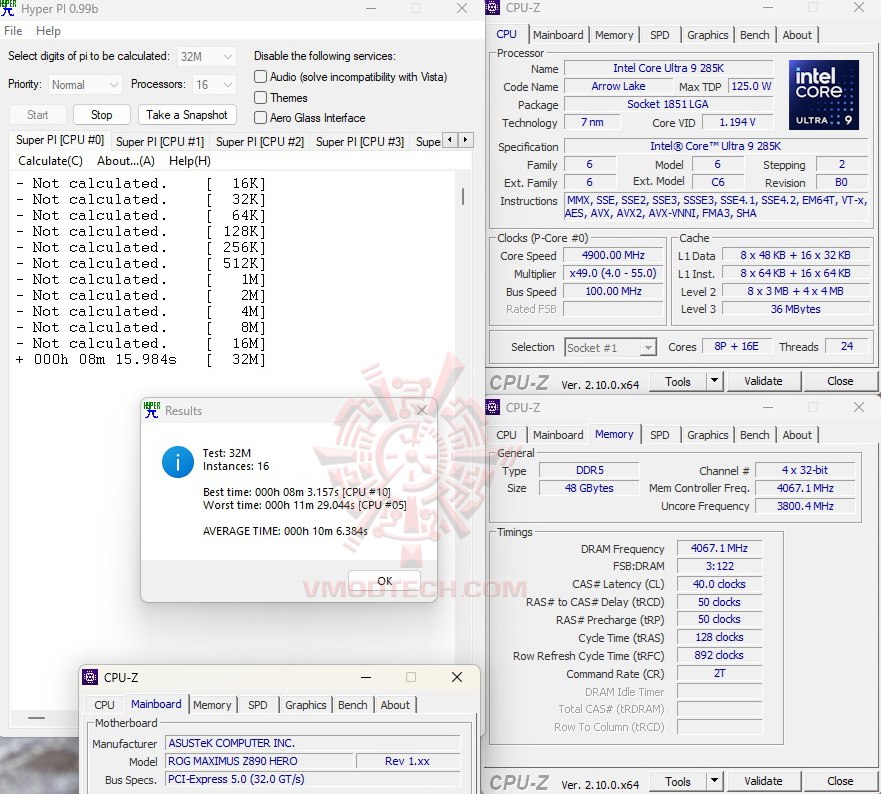This screenshot has width=881, height=794.
Task: Click Validate in top CPU-Z window
Action: point(763,380)
